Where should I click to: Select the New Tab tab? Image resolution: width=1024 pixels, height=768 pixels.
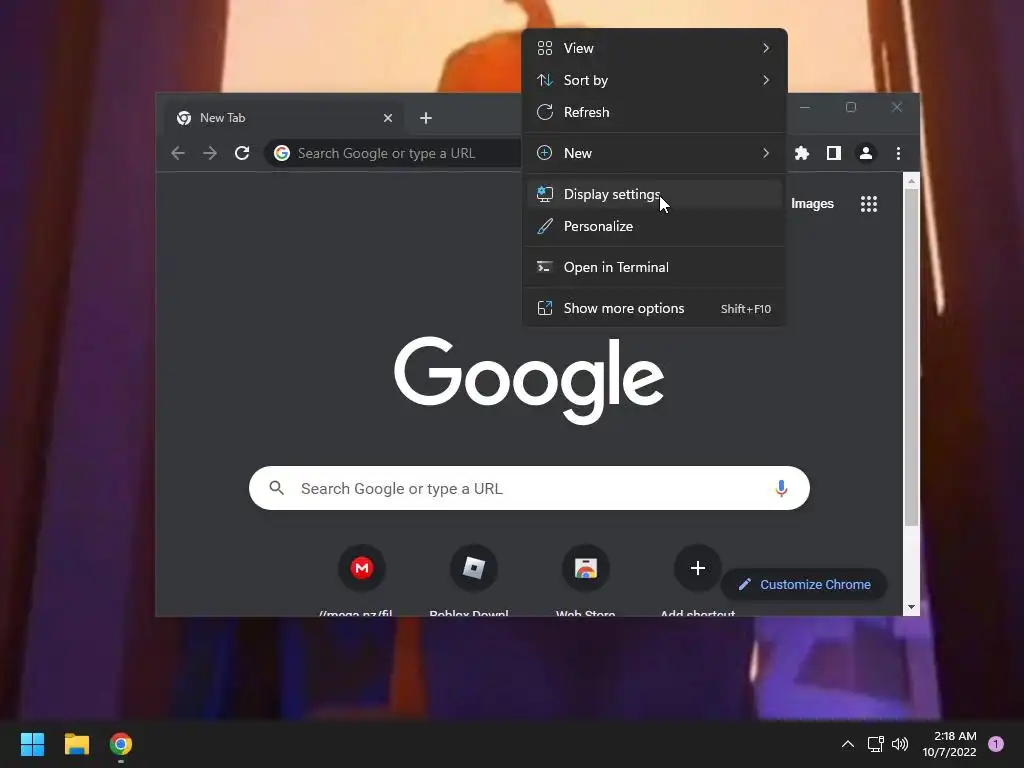[283, 118]
